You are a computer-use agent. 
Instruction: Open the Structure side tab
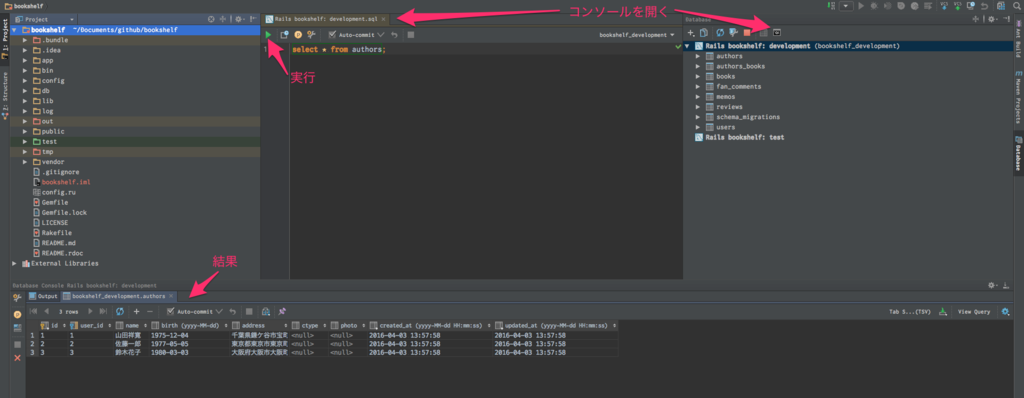5,96
